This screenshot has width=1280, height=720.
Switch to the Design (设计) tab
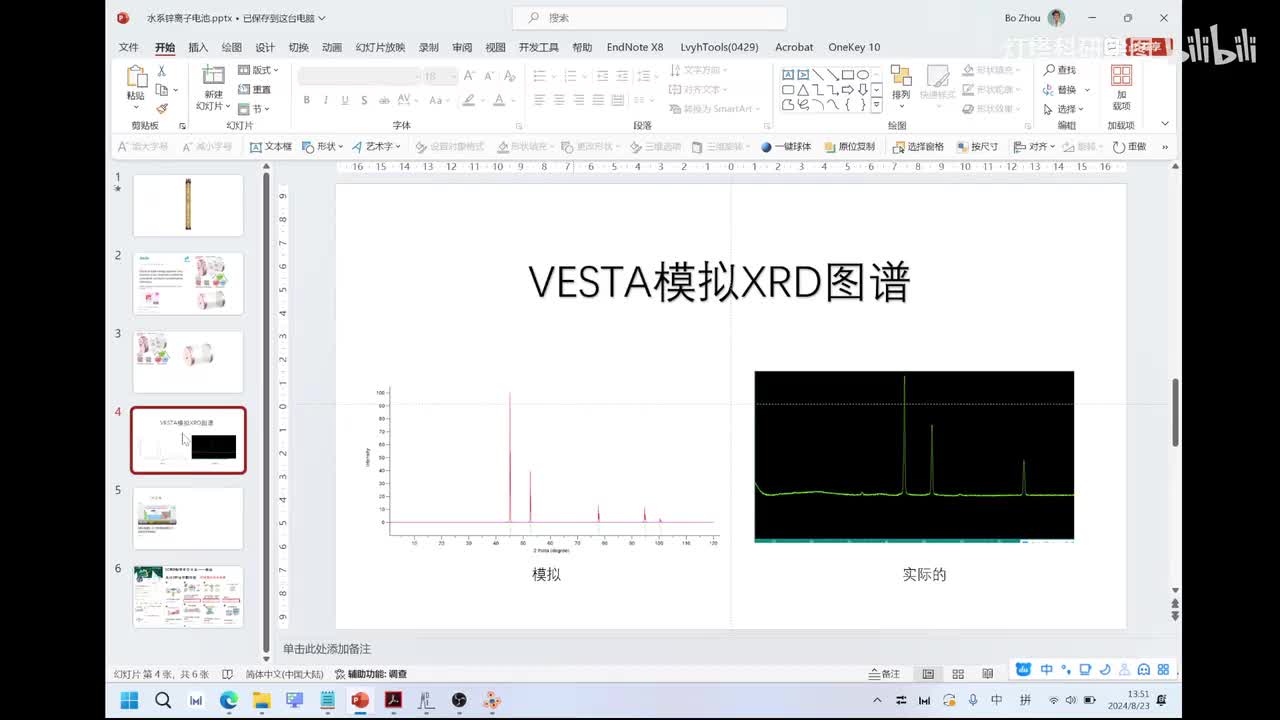click(x=265, y=47)
